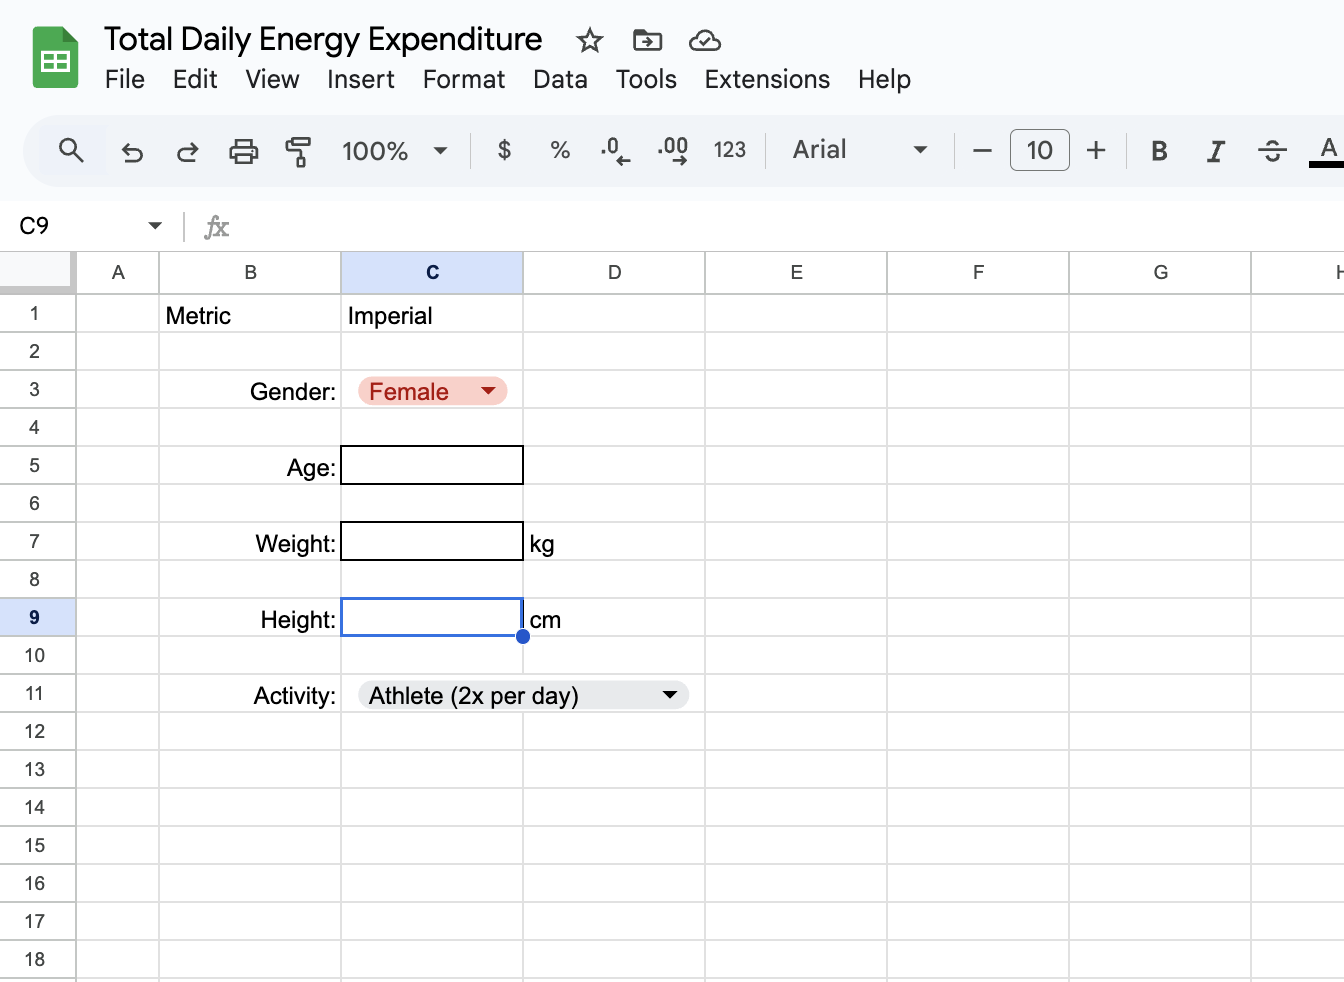The height and width of the screenshot is (982, 1344).
Task: Redo the last action
Action: pyautogui.click(x=188, y=151)
